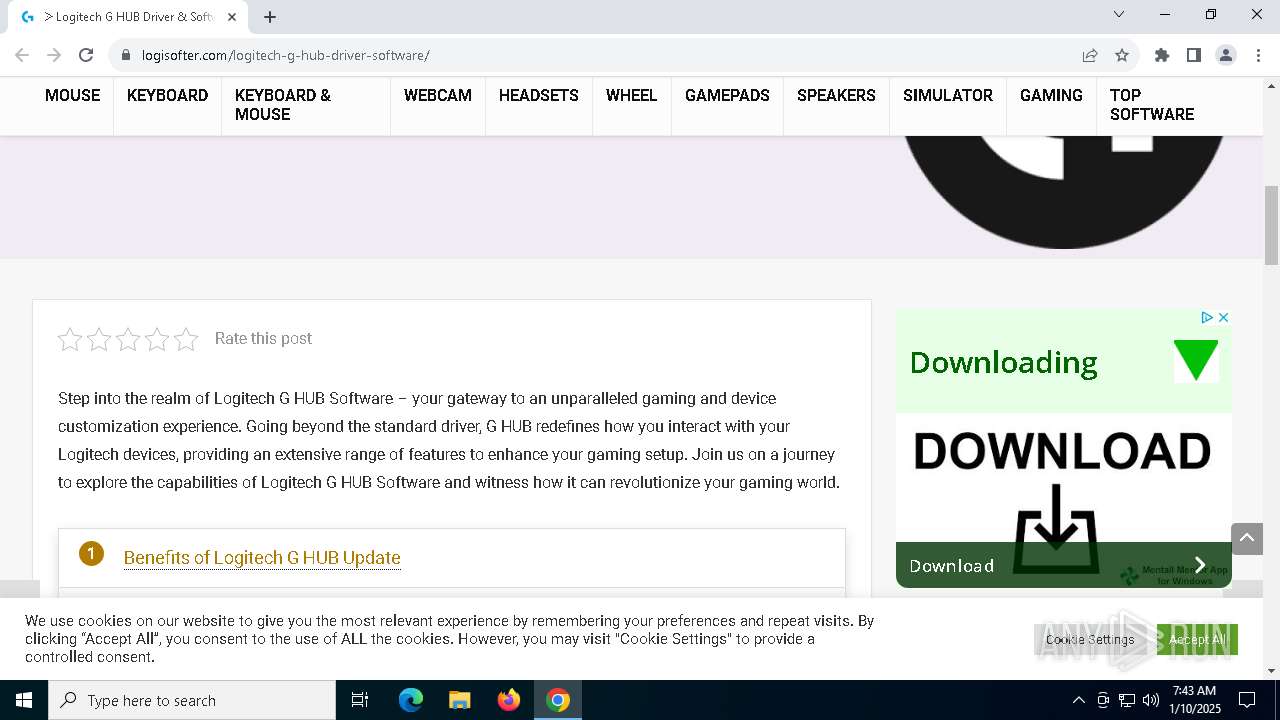The width and height of the screenshot is (1280, 720).
Task: Open the volume control in system tray
Action: click(1150, 700)
